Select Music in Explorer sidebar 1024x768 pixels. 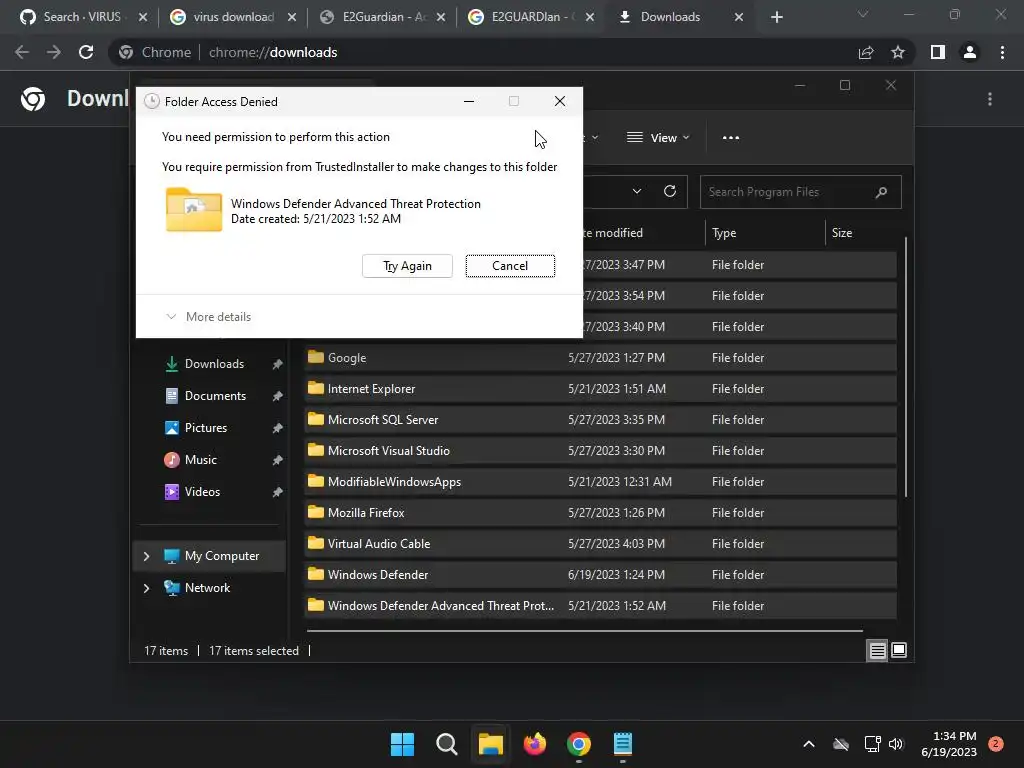200,460
